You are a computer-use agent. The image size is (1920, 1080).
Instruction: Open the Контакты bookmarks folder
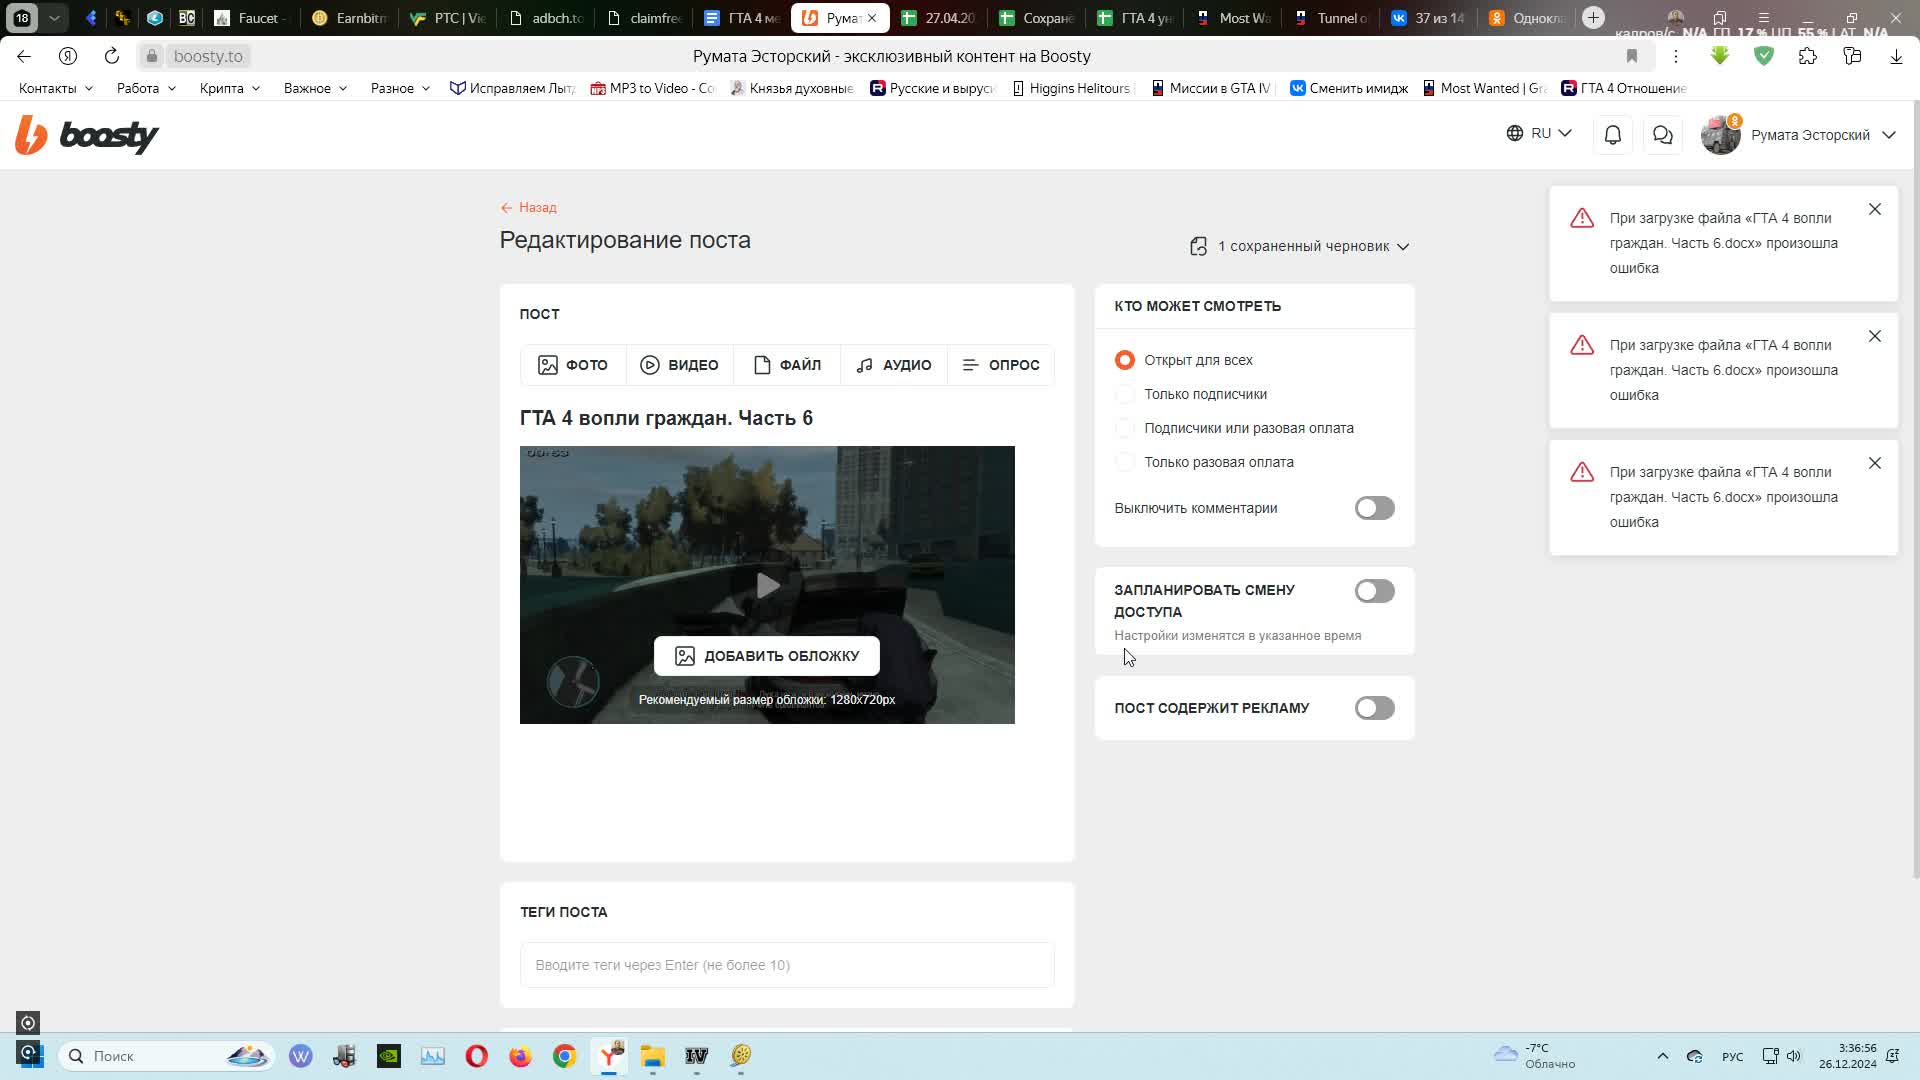point(56,88)
